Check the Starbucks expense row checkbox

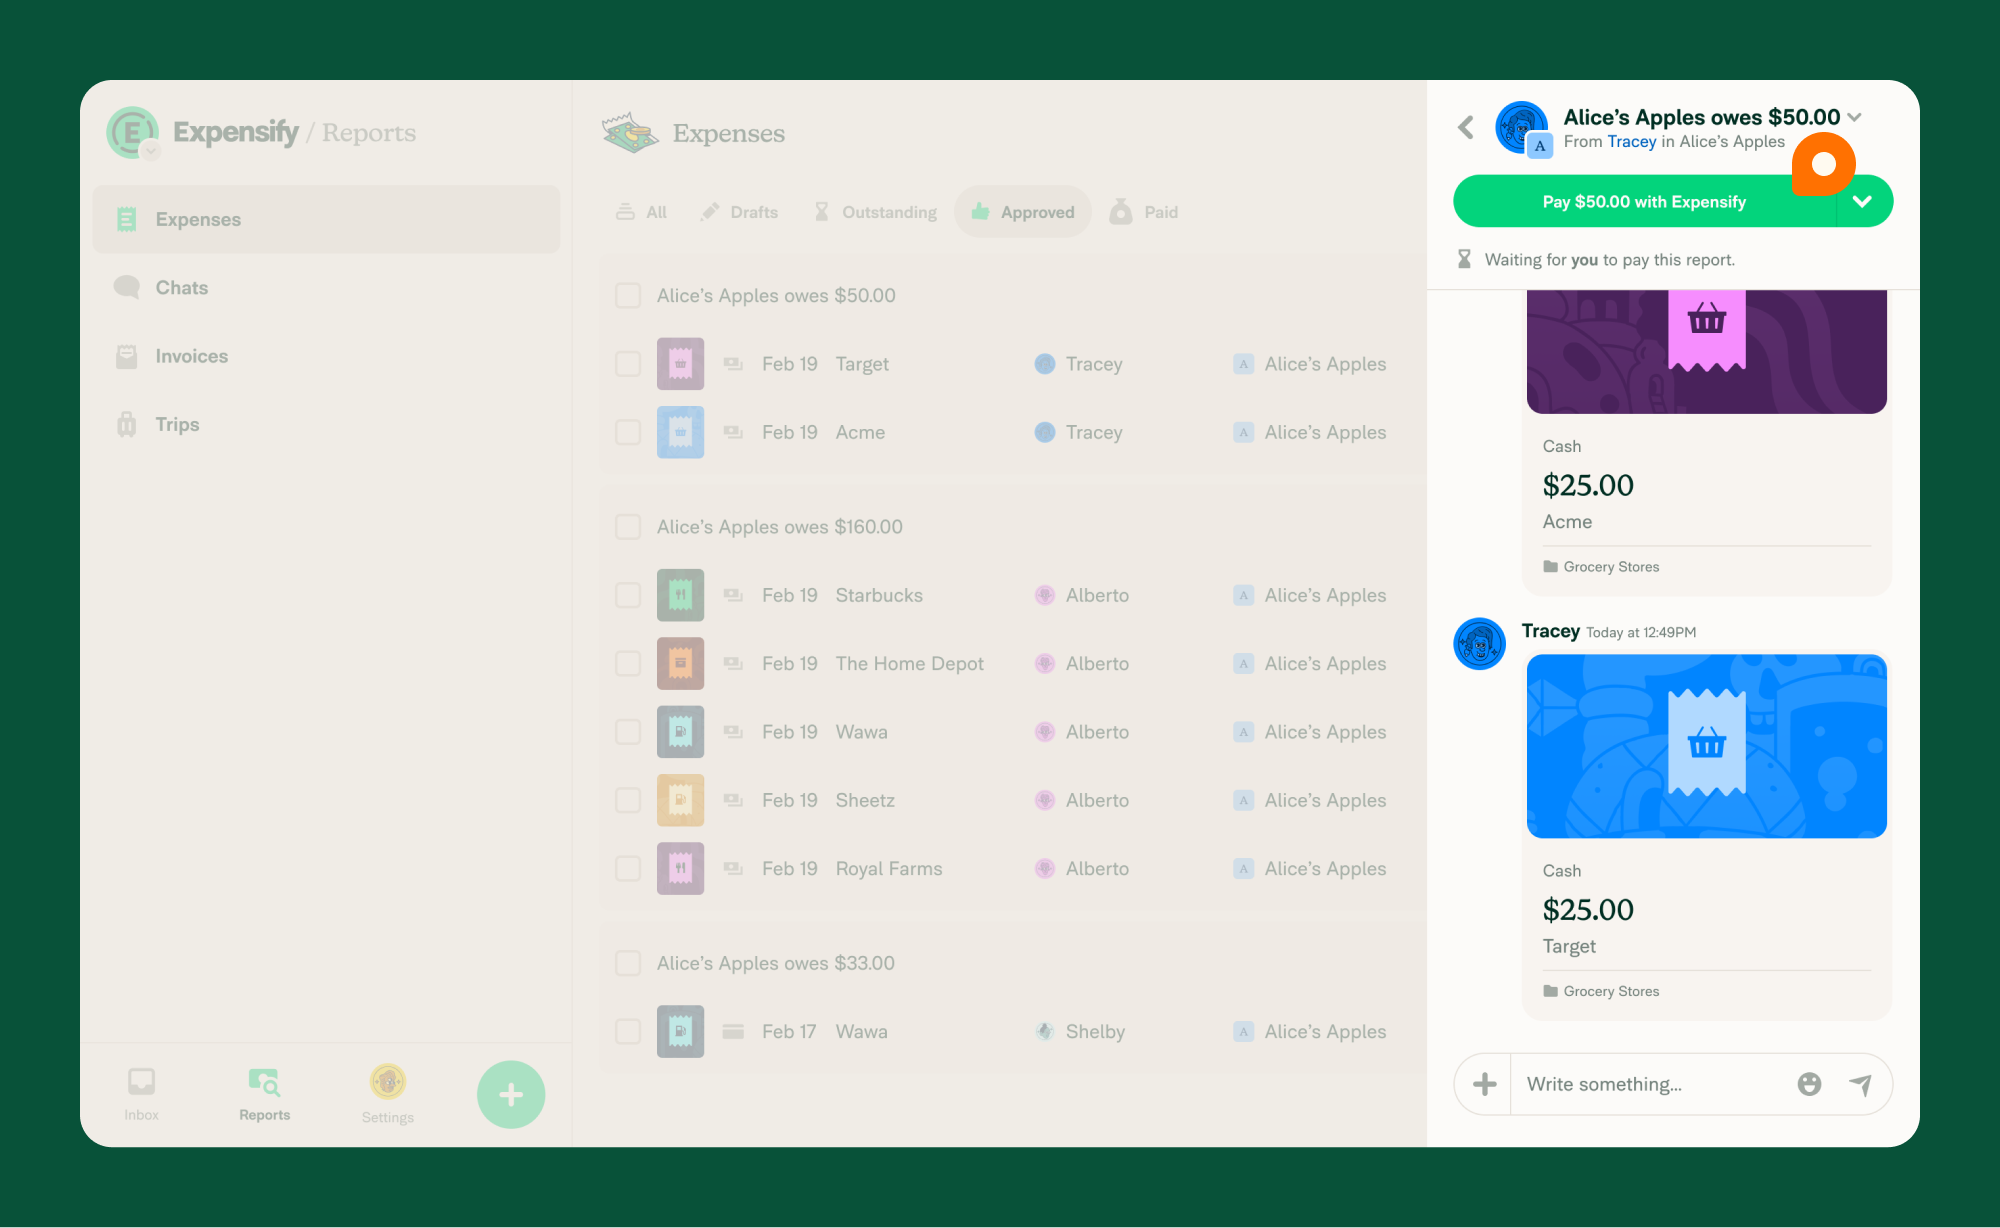[x=628, y=595]
